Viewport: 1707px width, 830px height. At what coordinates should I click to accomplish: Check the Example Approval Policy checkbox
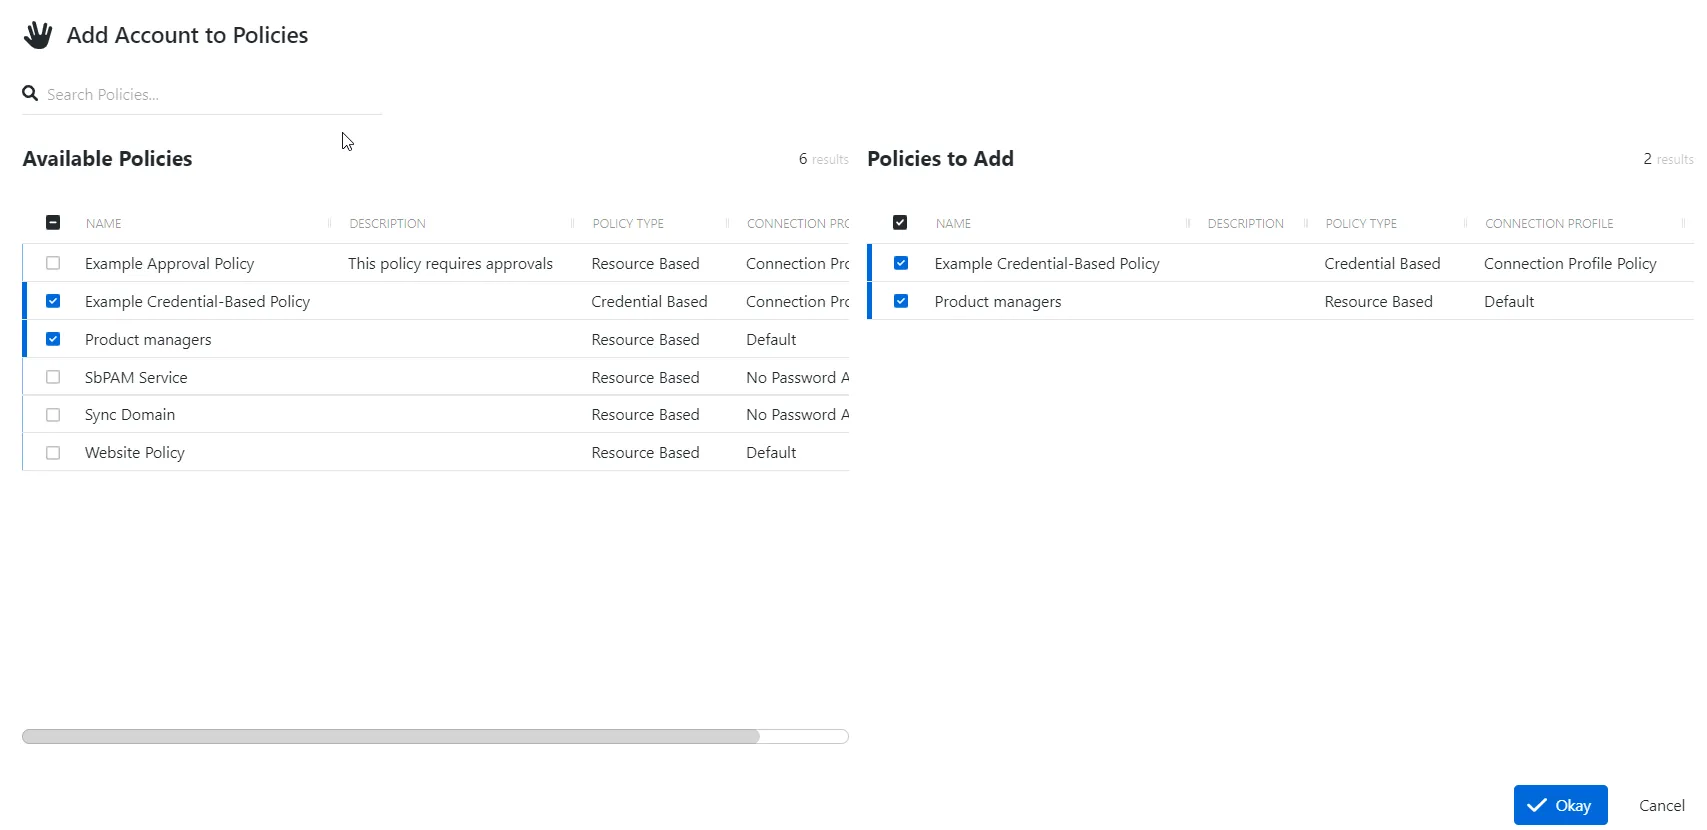pyautogui.click(x=53, y=263)
